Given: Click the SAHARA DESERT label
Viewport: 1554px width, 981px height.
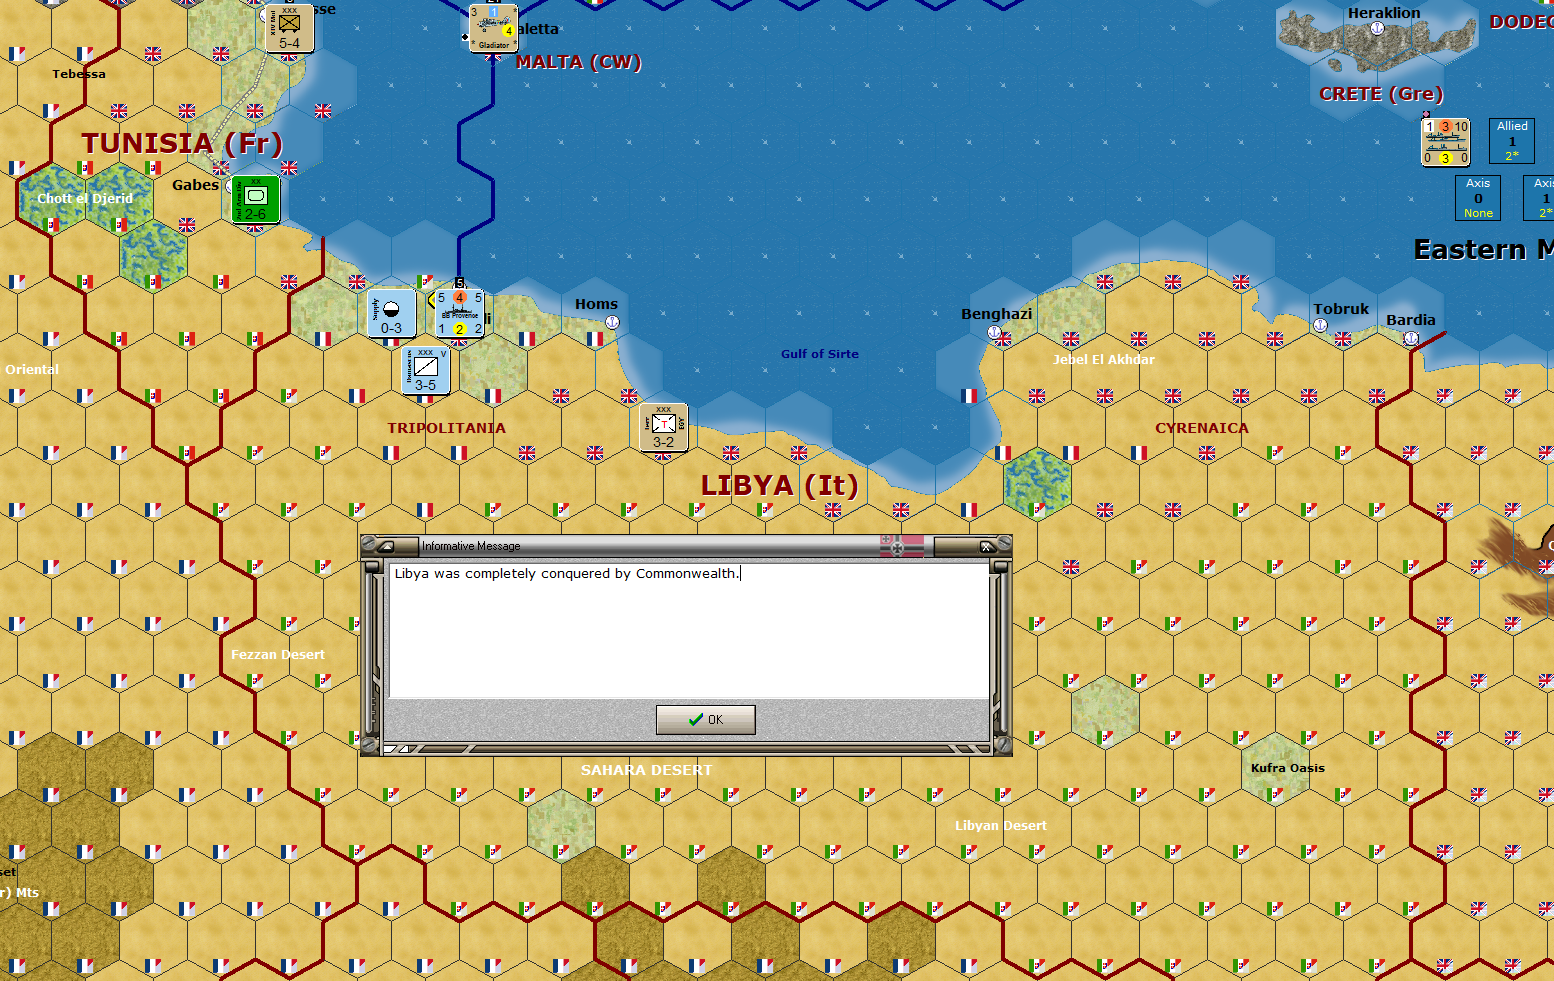Looking at the screenshot, I should tap(647, 770).
